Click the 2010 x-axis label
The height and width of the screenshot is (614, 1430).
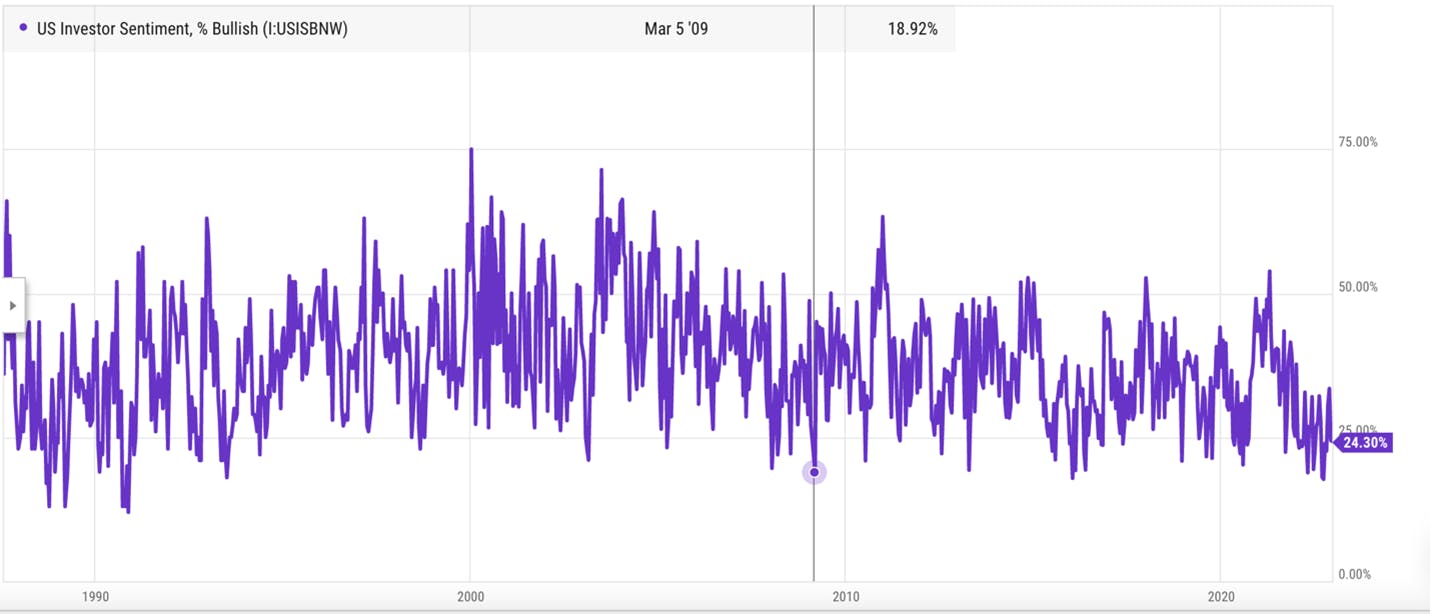(845, 597)
